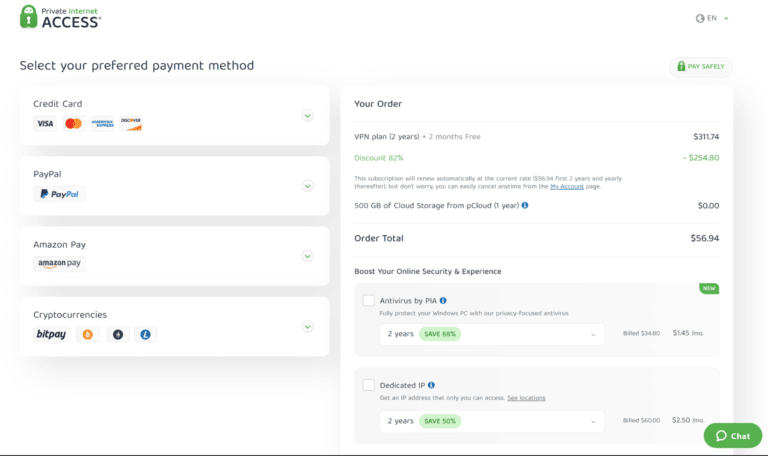
Task: Click the BitPay logo
Action: coord(51,334)
